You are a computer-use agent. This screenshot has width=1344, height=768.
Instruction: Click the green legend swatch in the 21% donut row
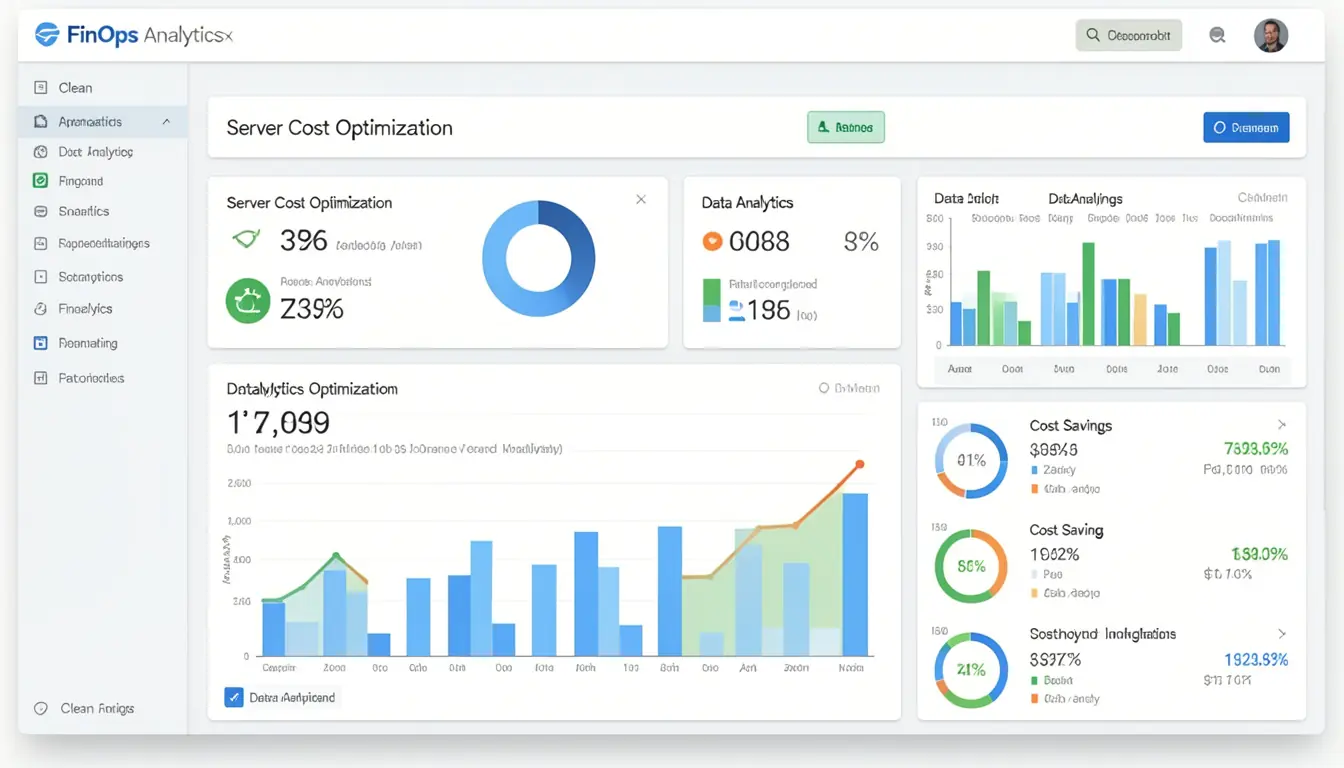tap(1034, 680)
